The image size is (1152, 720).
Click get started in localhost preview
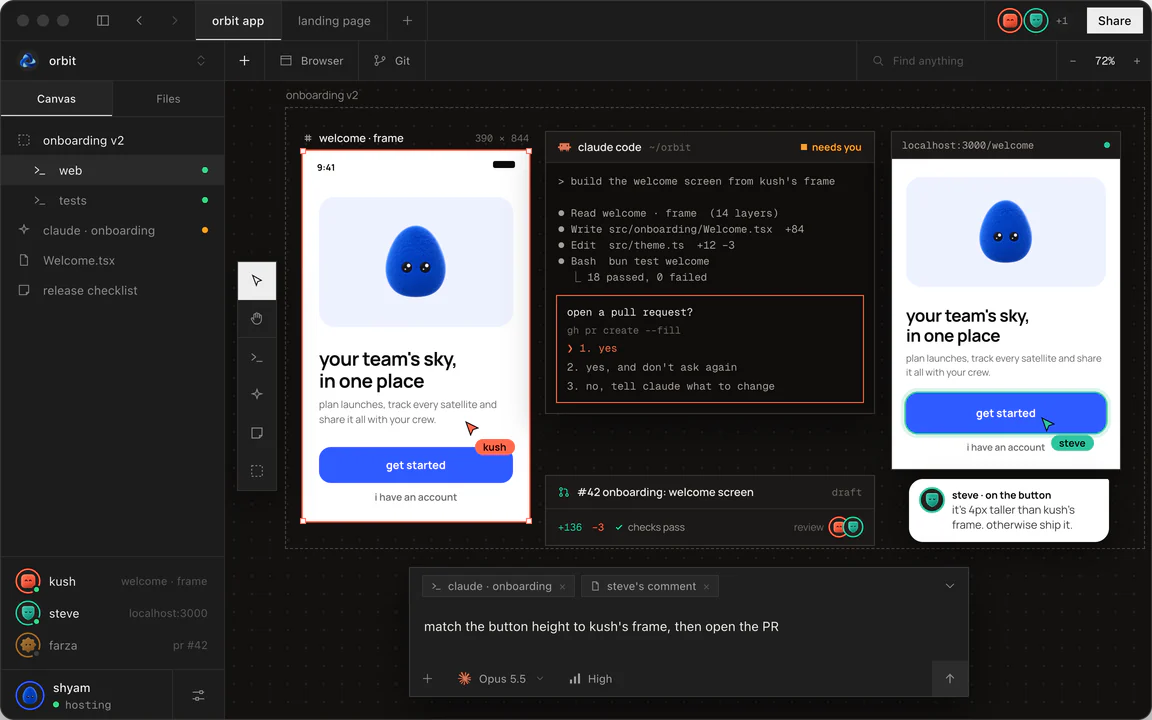[x=1006, y=413]
